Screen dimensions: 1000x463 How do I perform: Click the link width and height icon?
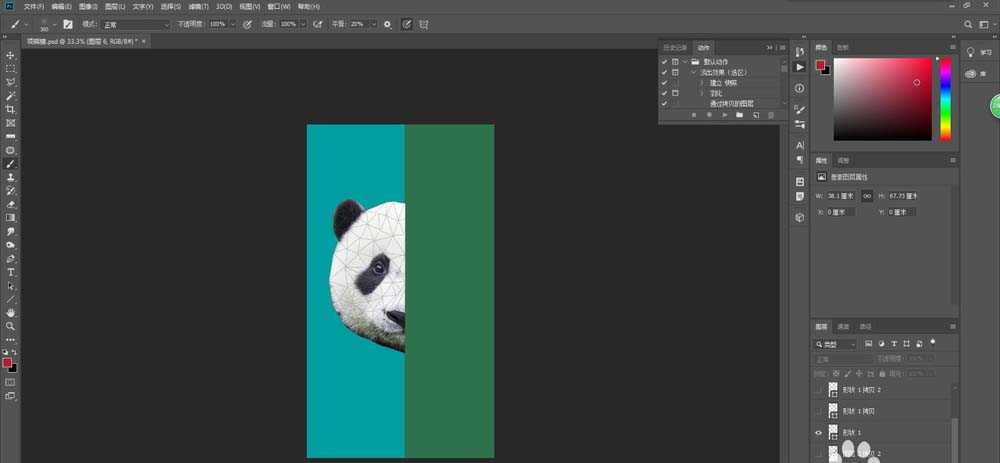(x=867, y=196)
